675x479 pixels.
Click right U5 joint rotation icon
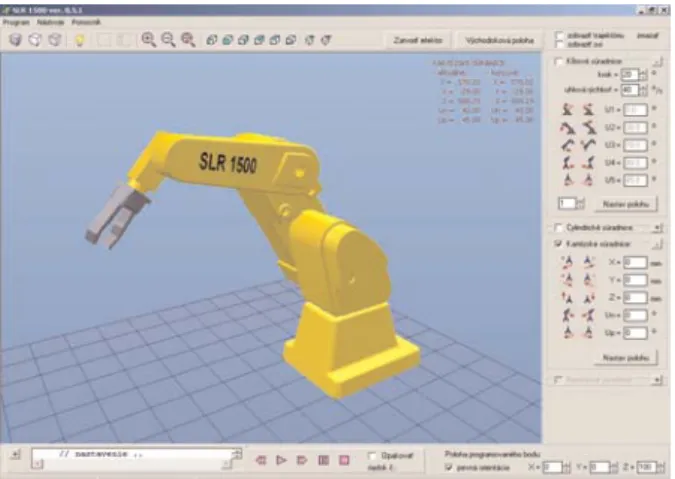[588, 179]
